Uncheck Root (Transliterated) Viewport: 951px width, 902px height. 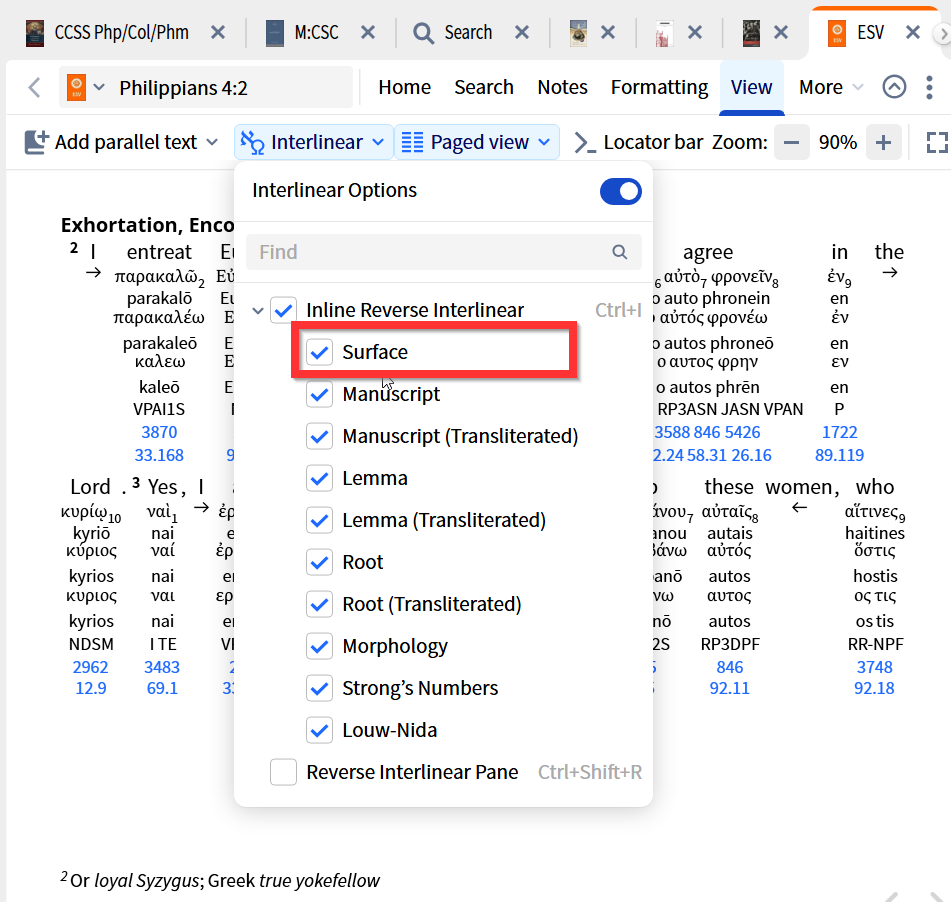pyautogui.click(x=319, y=604)
